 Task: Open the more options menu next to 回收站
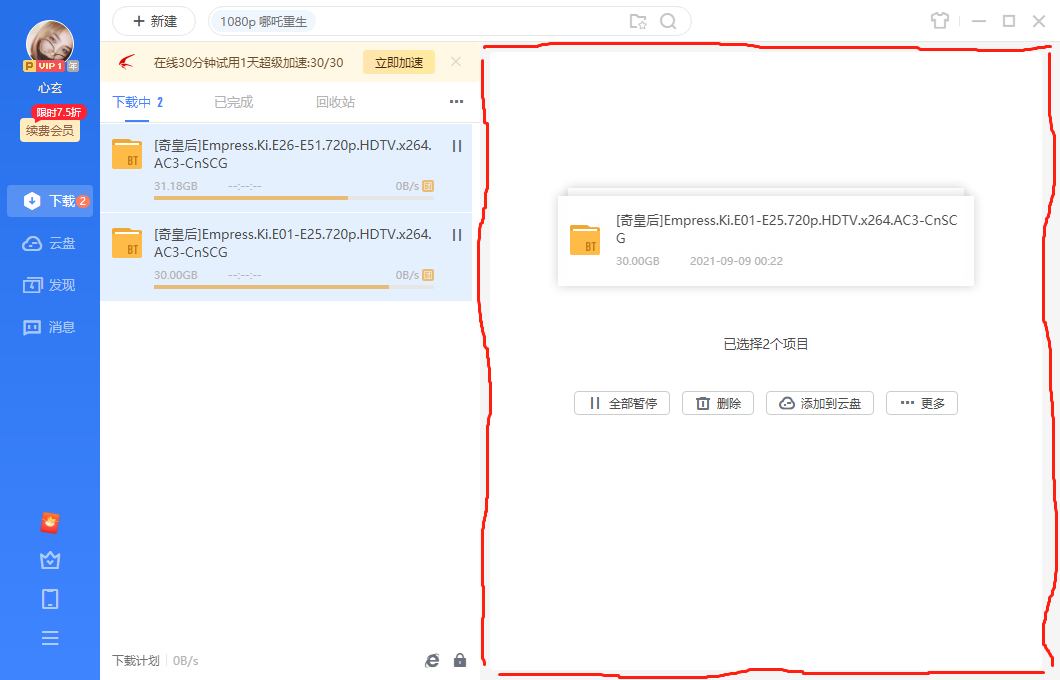pos(456,101)
